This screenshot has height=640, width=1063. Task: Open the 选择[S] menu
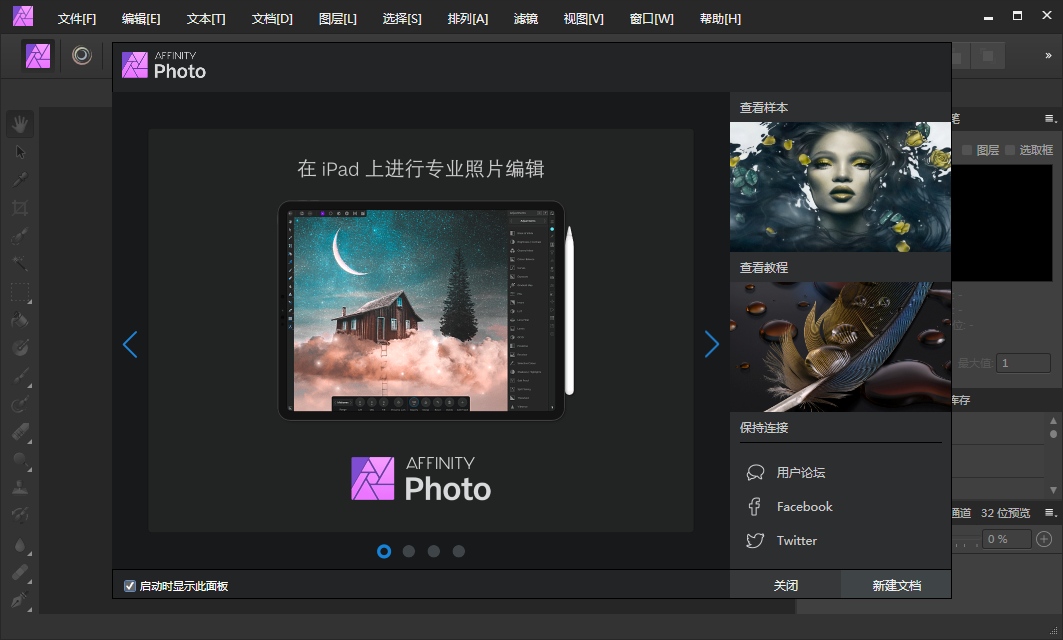point(402,19)
